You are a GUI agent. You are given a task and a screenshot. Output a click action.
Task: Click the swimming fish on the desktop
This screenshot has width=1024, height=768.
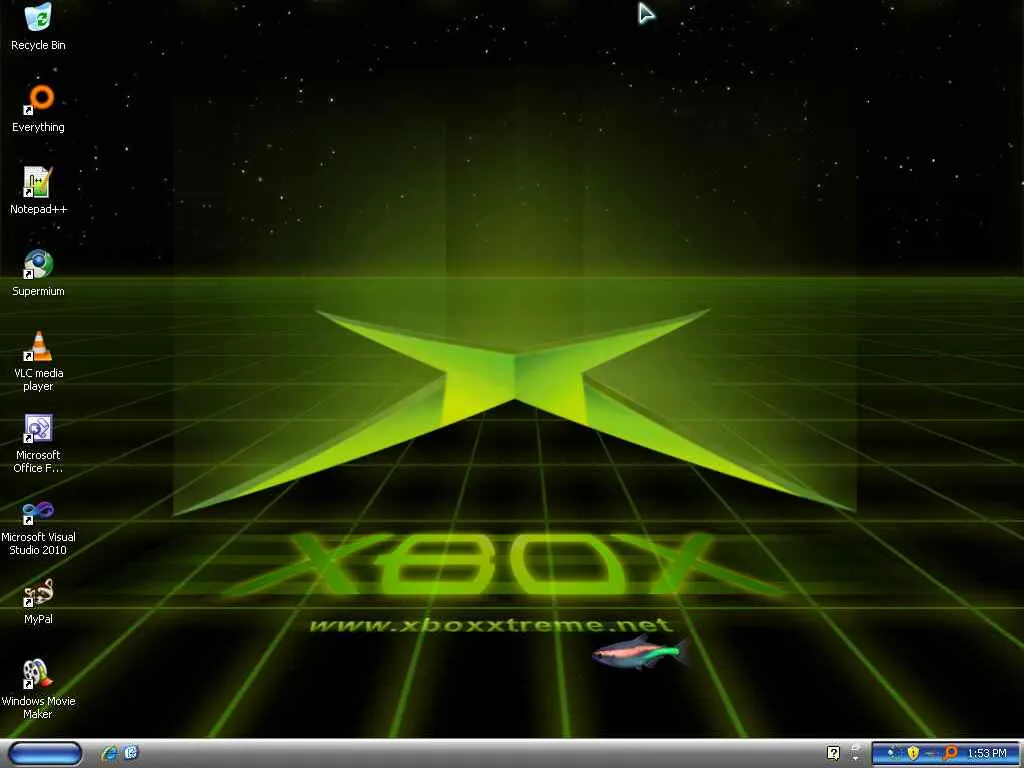tap(641, 653)
